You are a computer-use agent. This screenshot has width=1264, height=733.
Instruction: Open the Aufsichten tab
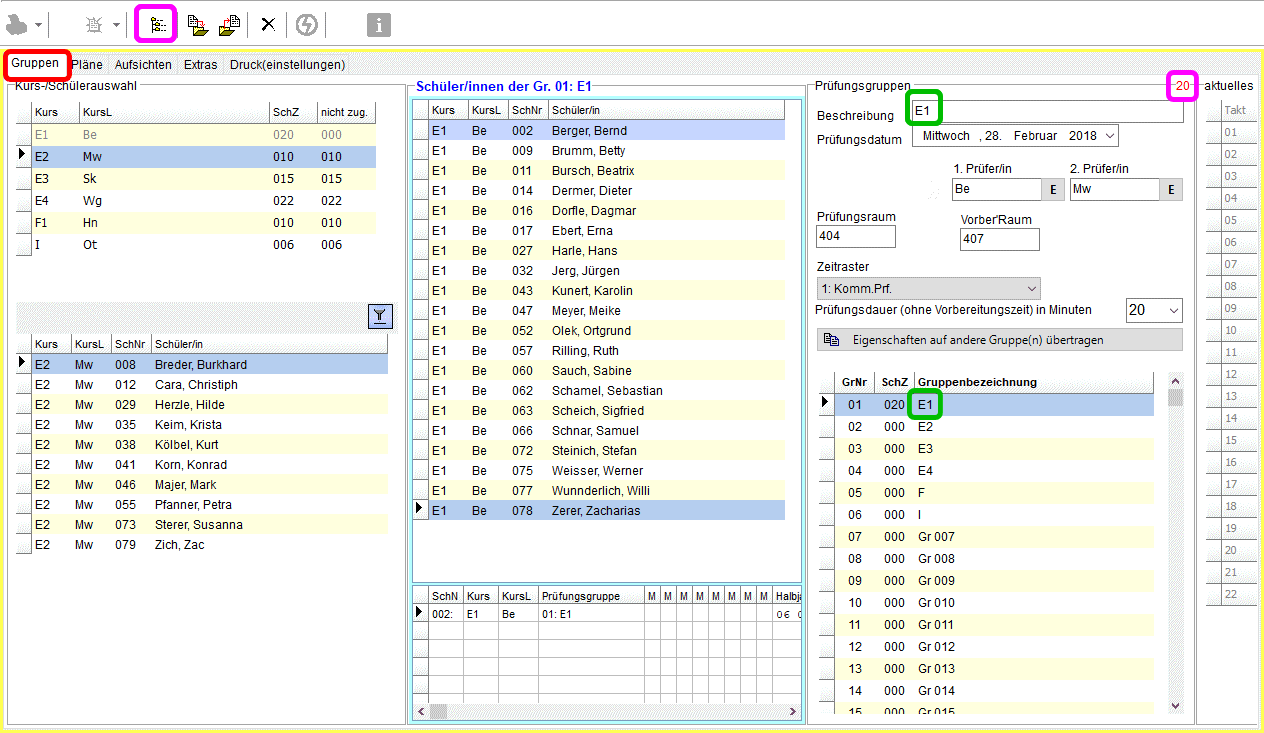point(143,65)
